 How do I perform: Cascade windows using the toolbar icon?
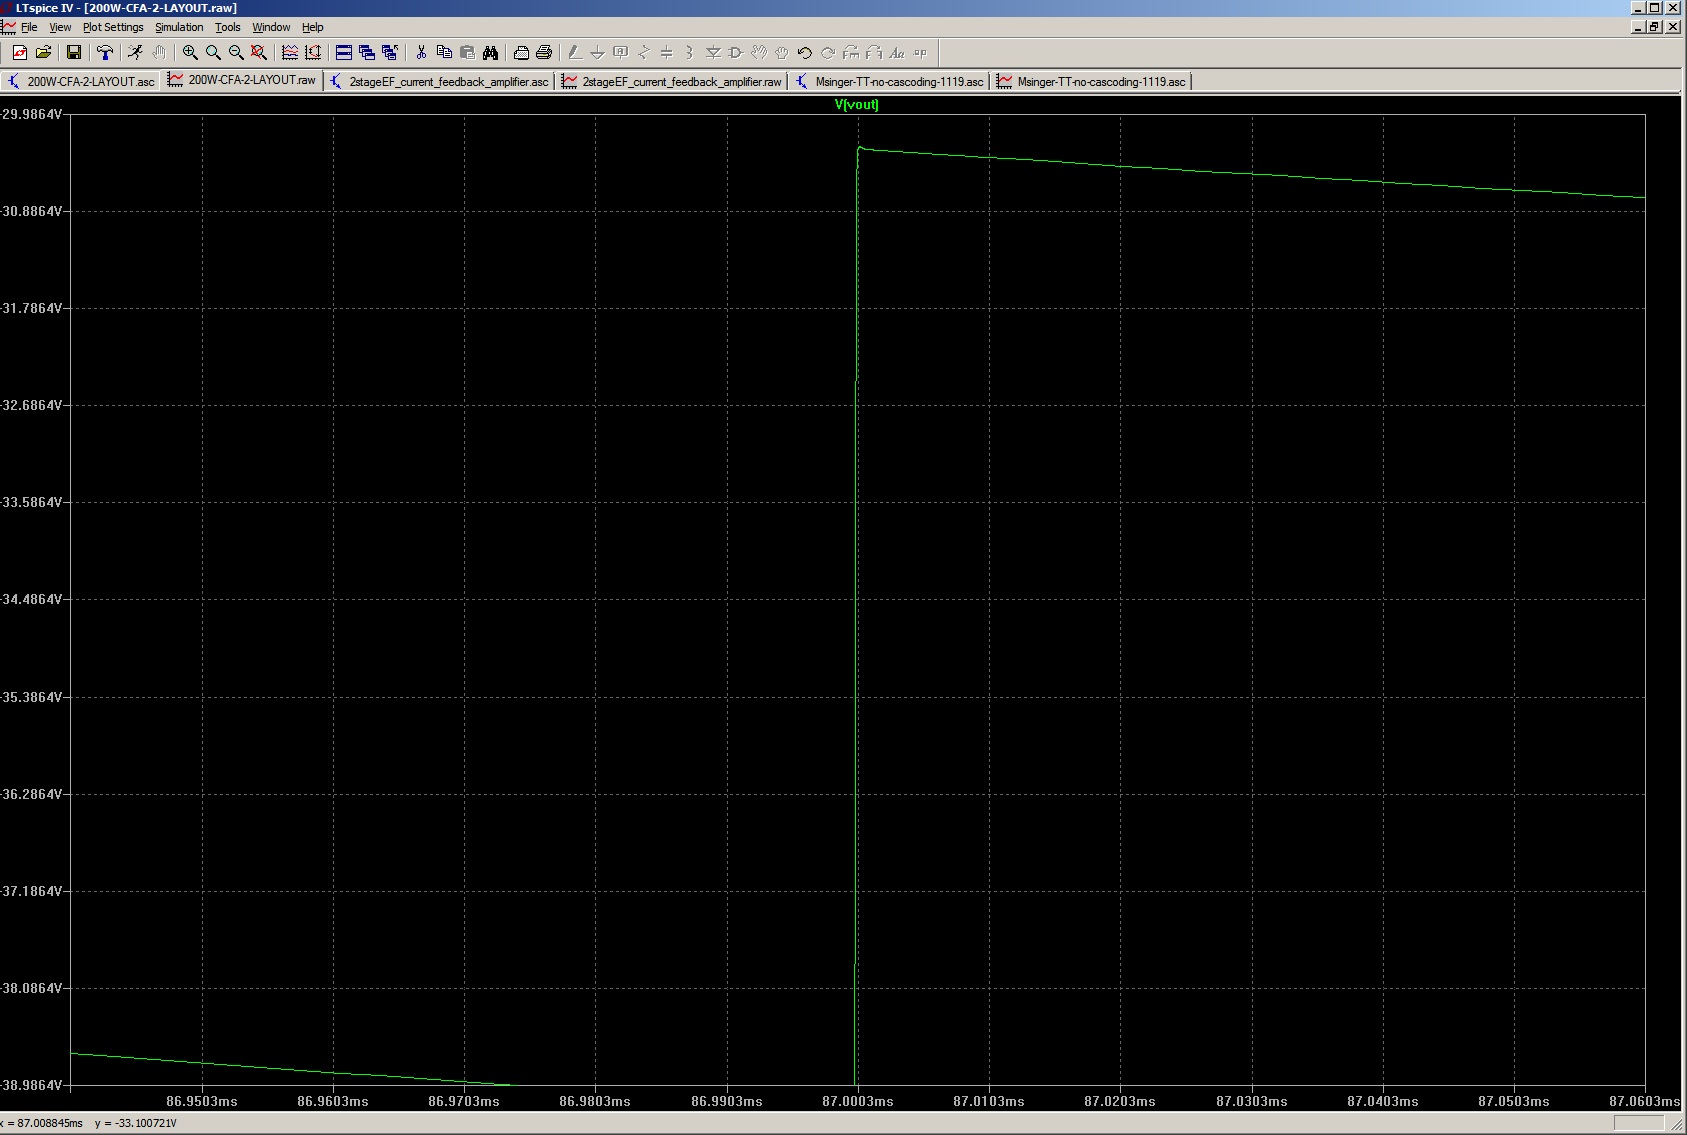(367, 53)
